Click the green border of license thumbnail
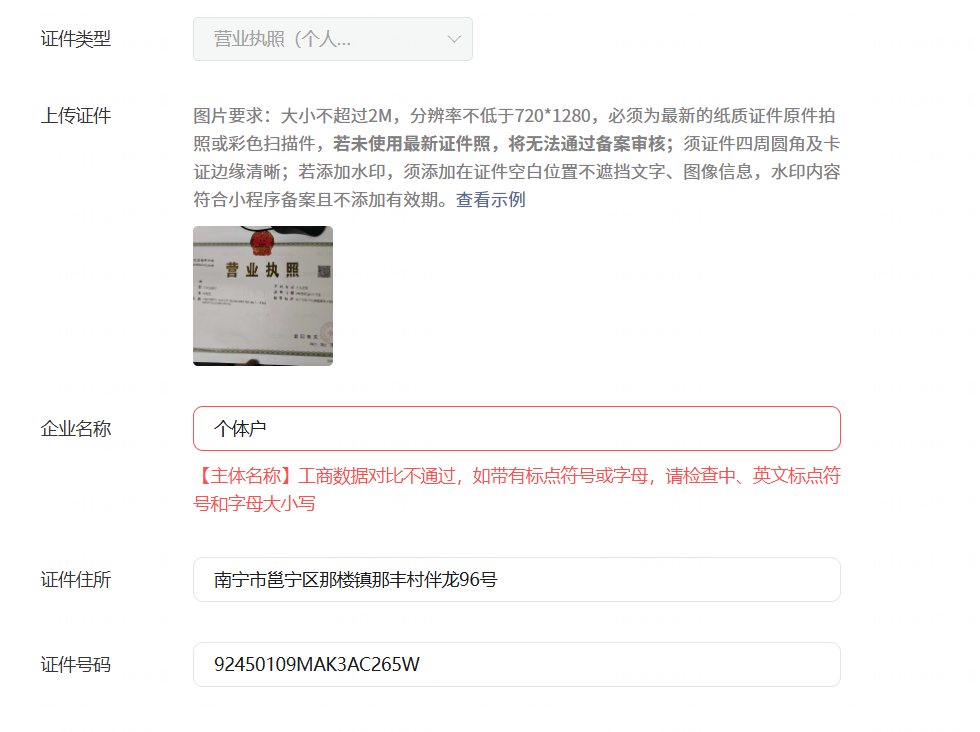The height and width of the screenshot is (732, 980). 262,353
